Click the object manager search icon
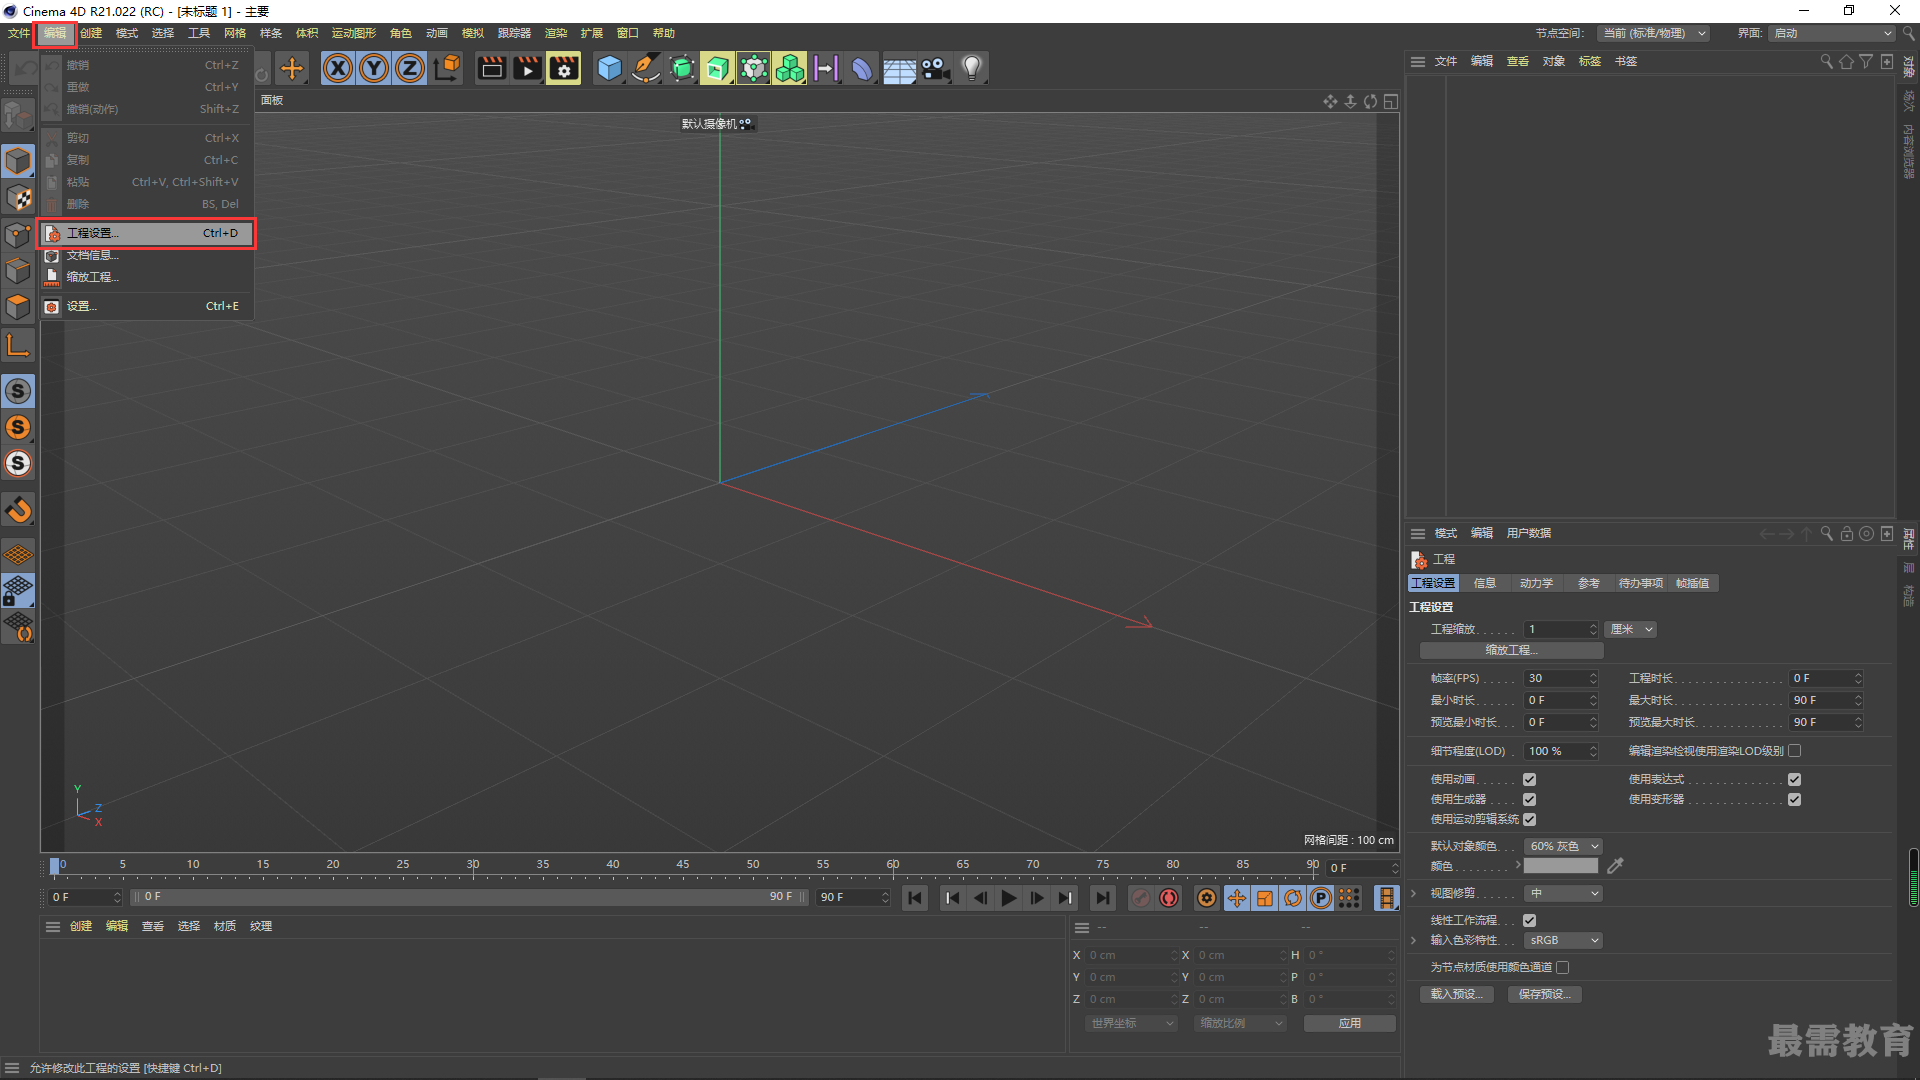1920x1080 pixels. (1826, 62)
